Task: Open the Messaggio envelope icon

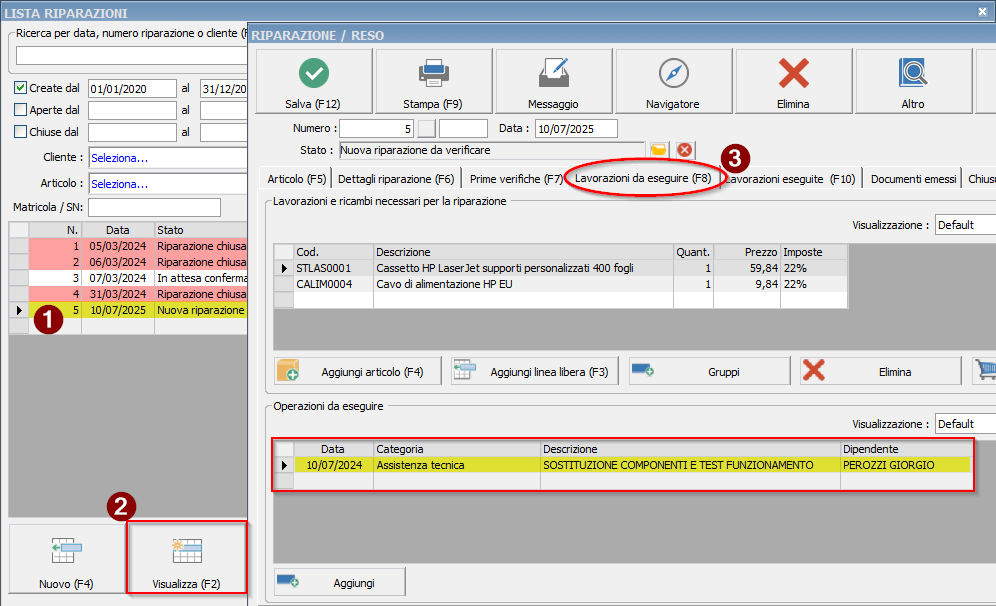Action: click(553, 74)
